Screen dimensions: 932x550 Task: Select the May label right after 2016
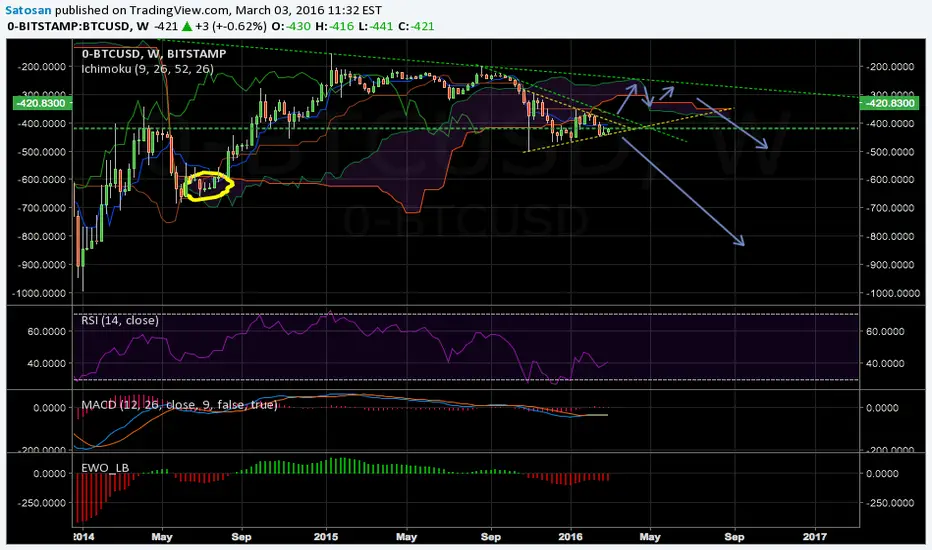[650, 537]
